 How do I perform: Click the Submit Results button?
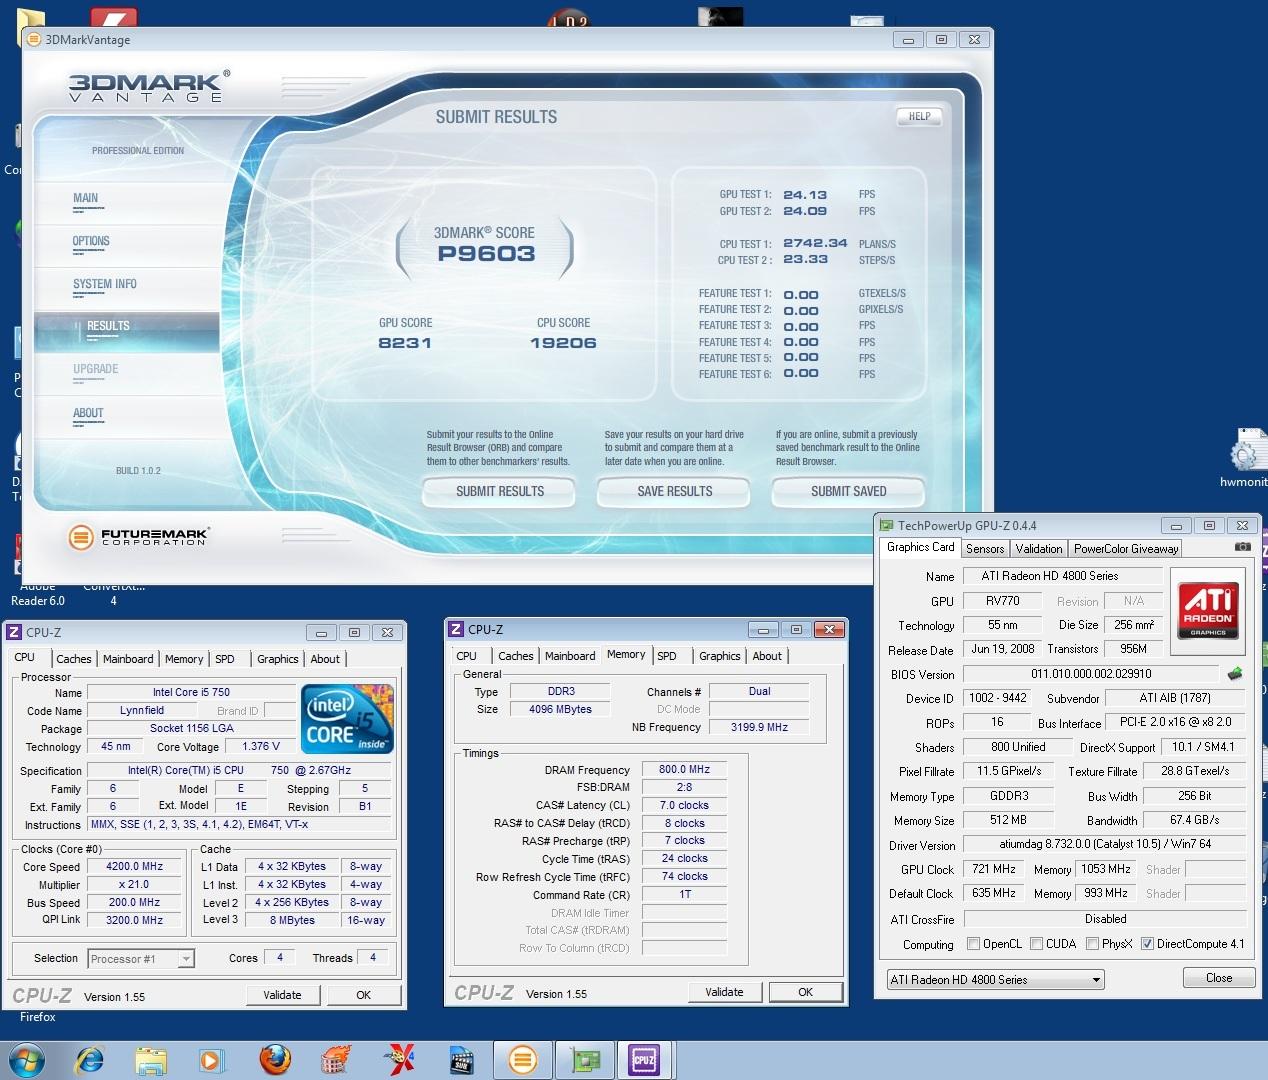(499, 491)
